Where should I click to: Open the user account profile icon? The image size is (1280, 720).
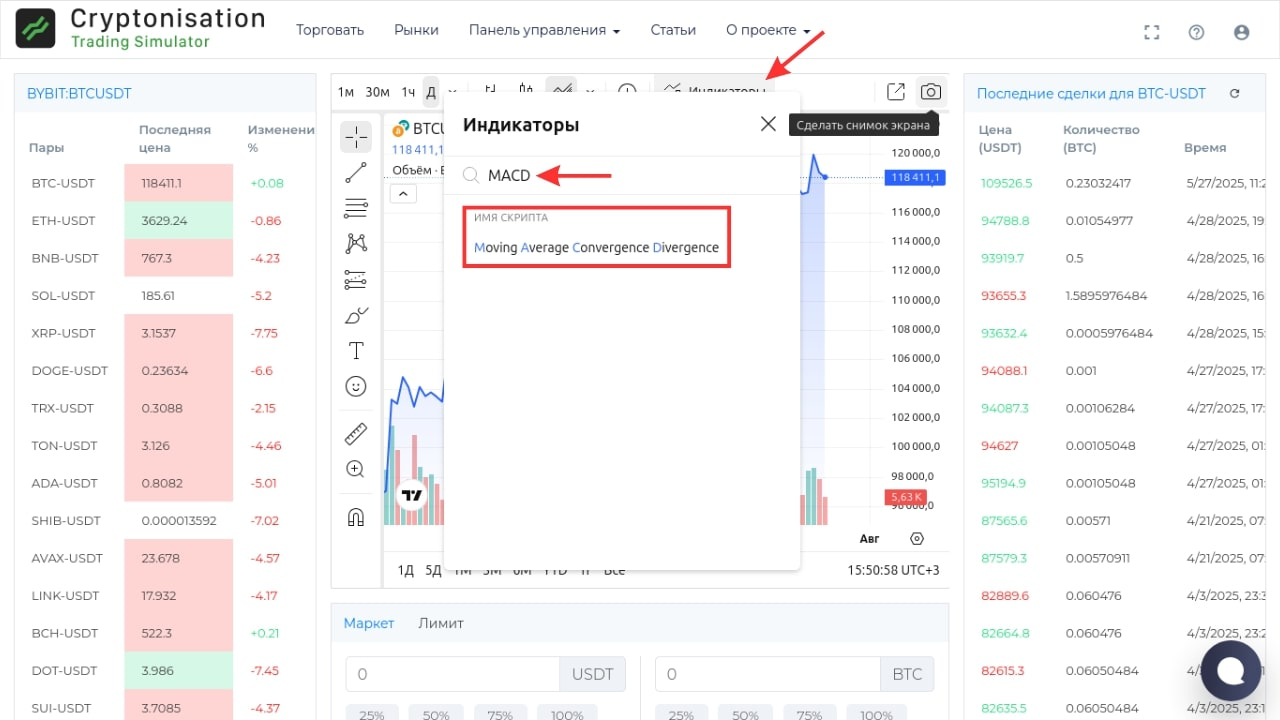click(1242, 32)
